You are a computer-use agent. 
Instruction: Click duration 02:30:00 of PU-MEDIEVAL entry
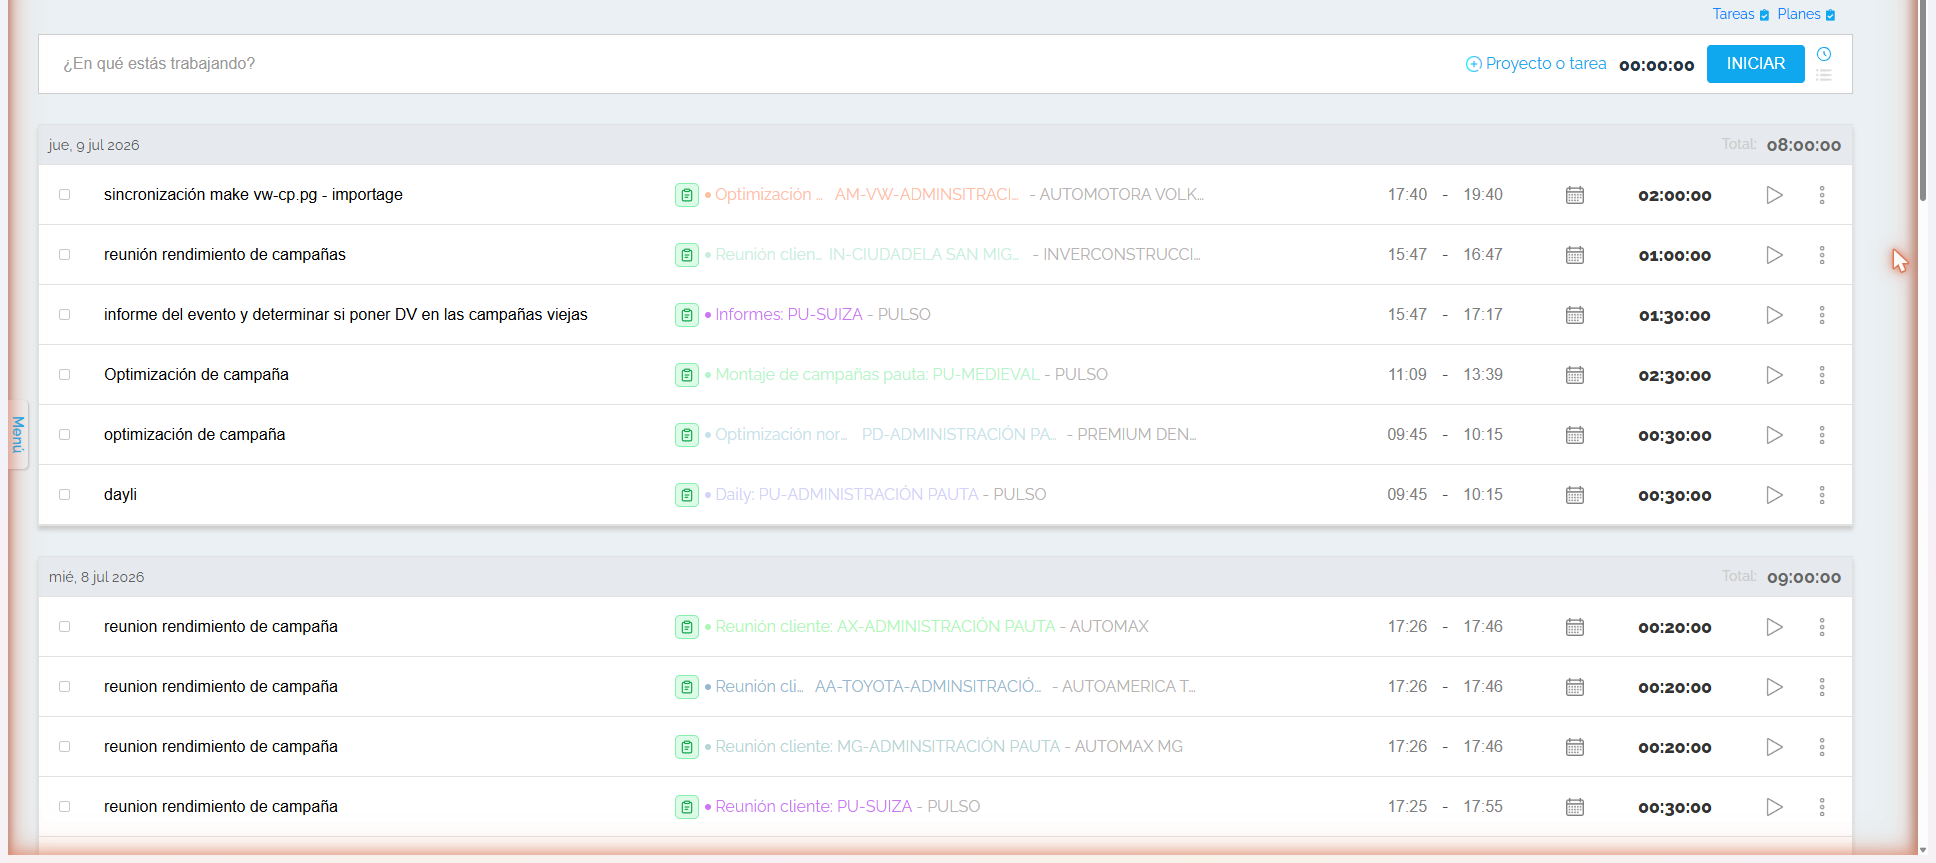[x=1674, y=376]
